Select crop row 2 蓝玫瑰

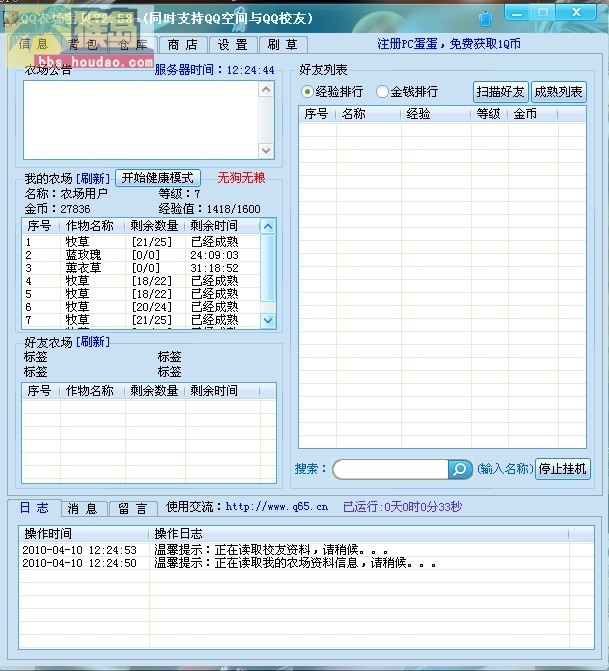click(x=141, y=255)
